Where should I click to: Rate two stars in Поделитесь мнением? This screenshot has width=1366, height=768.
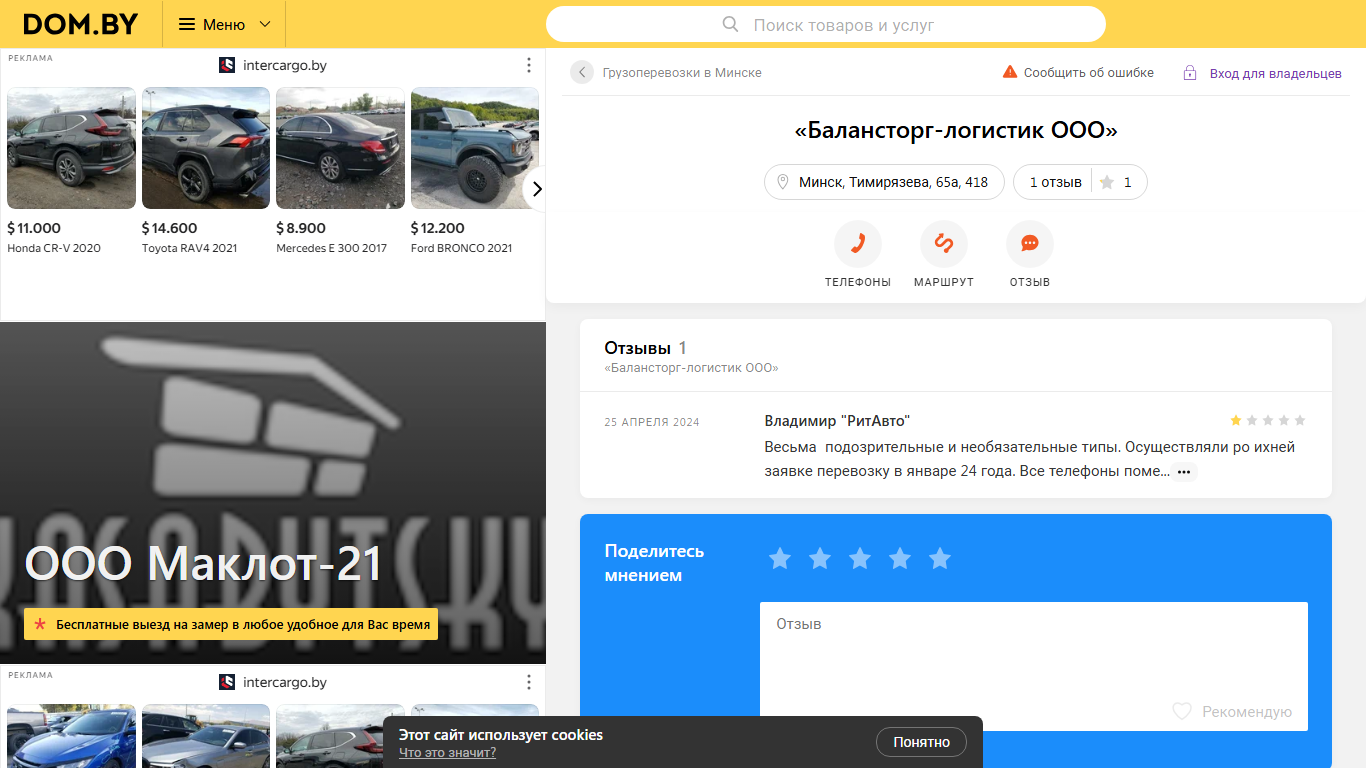coord(820,558)
